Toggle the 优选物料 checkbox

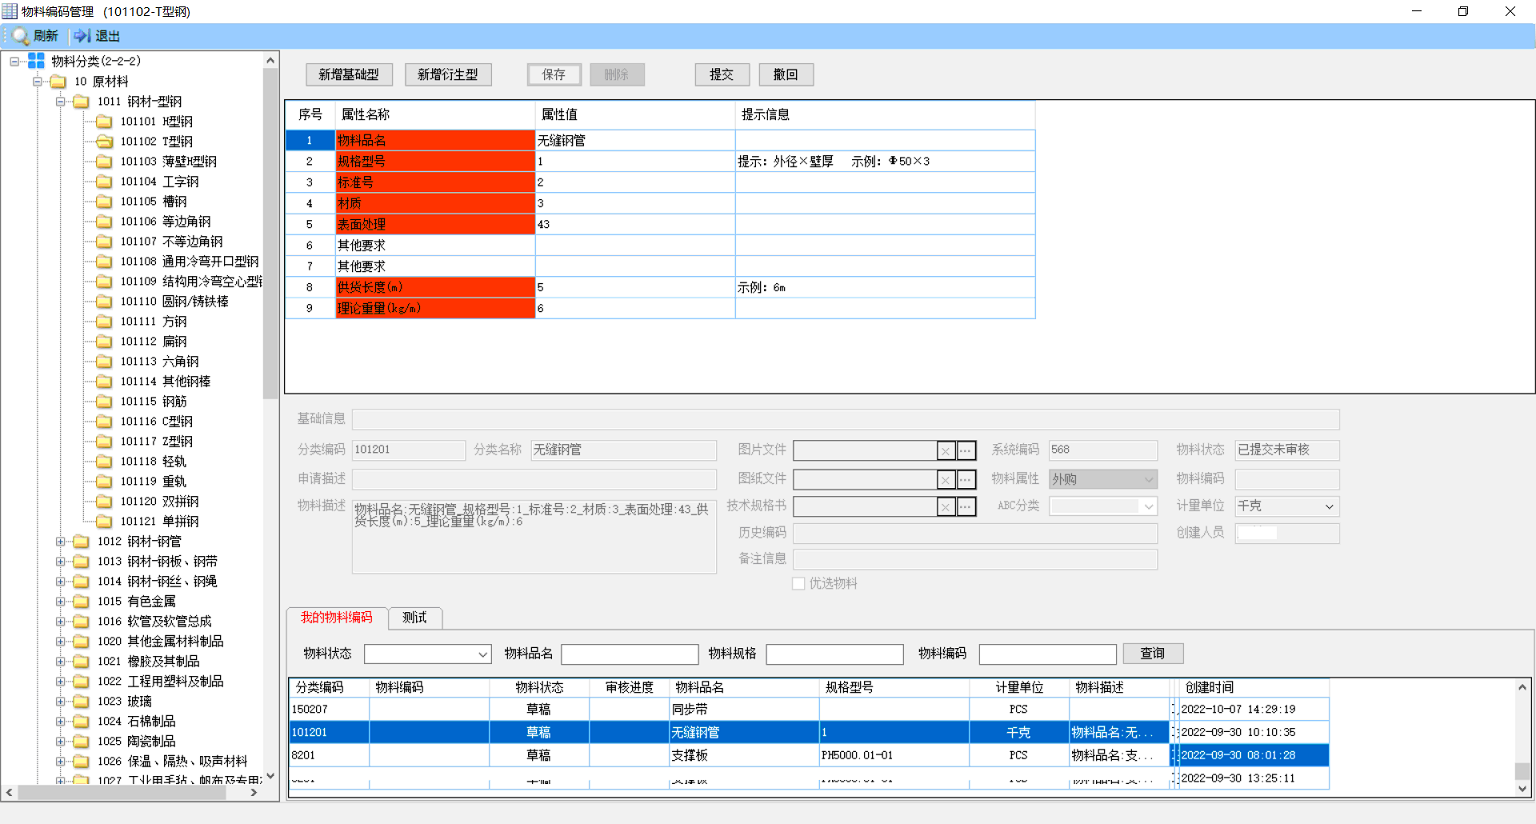pos(799,584)
